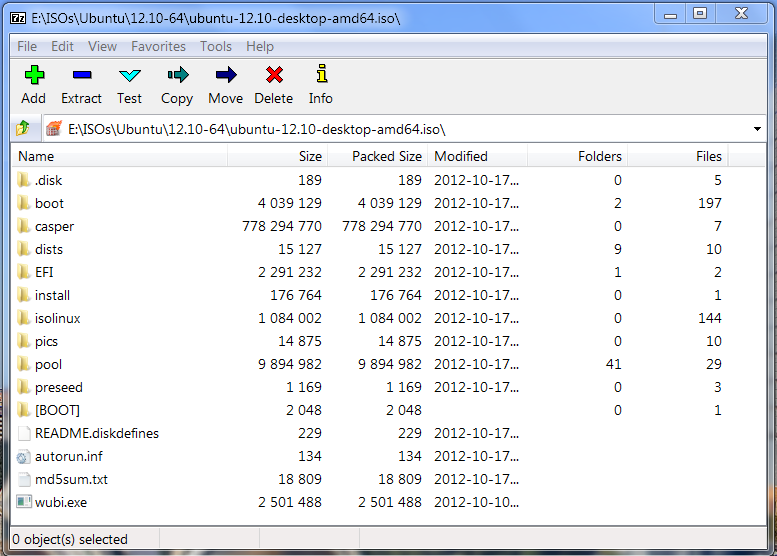Select the dists folder icon
Viewport: 777px width, 556px height.
[x=23, y=249]
